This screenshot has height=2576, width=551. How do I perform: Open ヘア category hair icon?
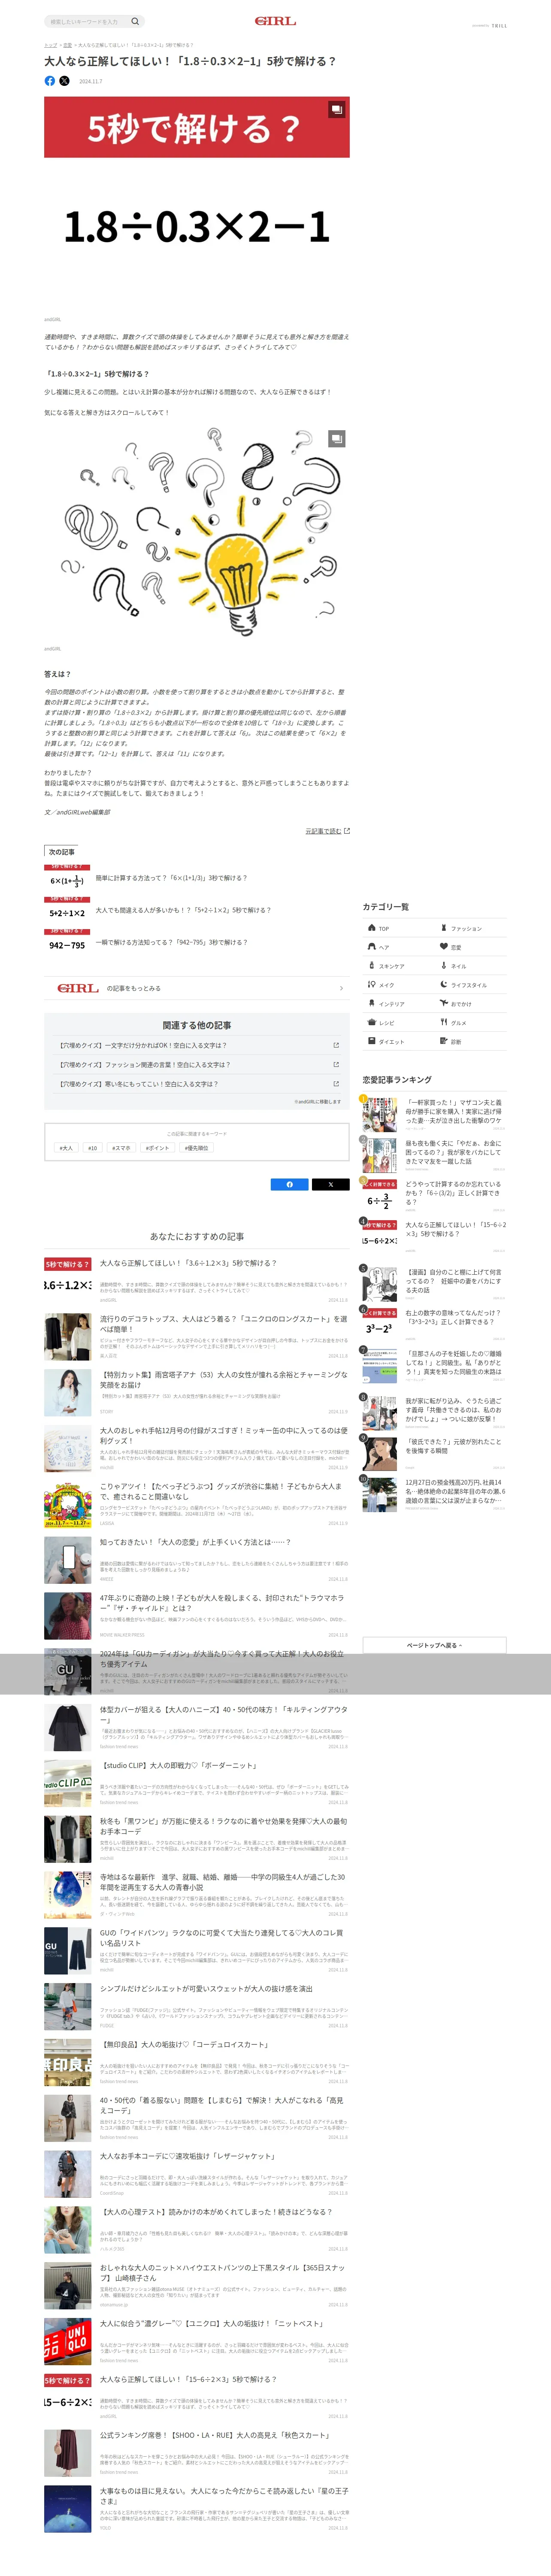pyautogui.click(x=372, y=946)
